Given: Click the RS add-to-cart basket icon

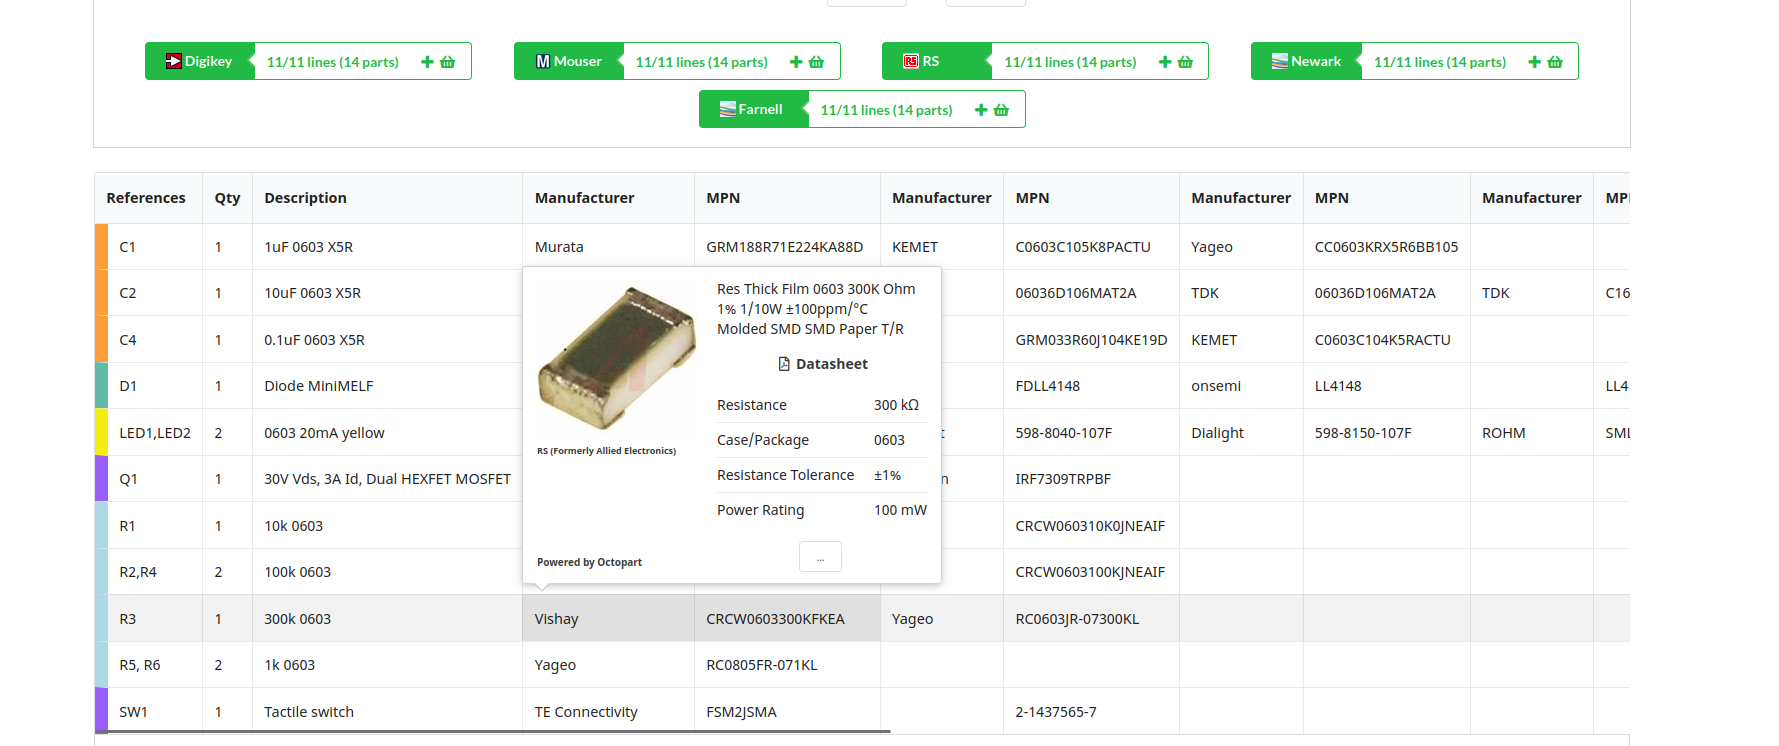Looking at the screenshot, I should click(1185, 62).
